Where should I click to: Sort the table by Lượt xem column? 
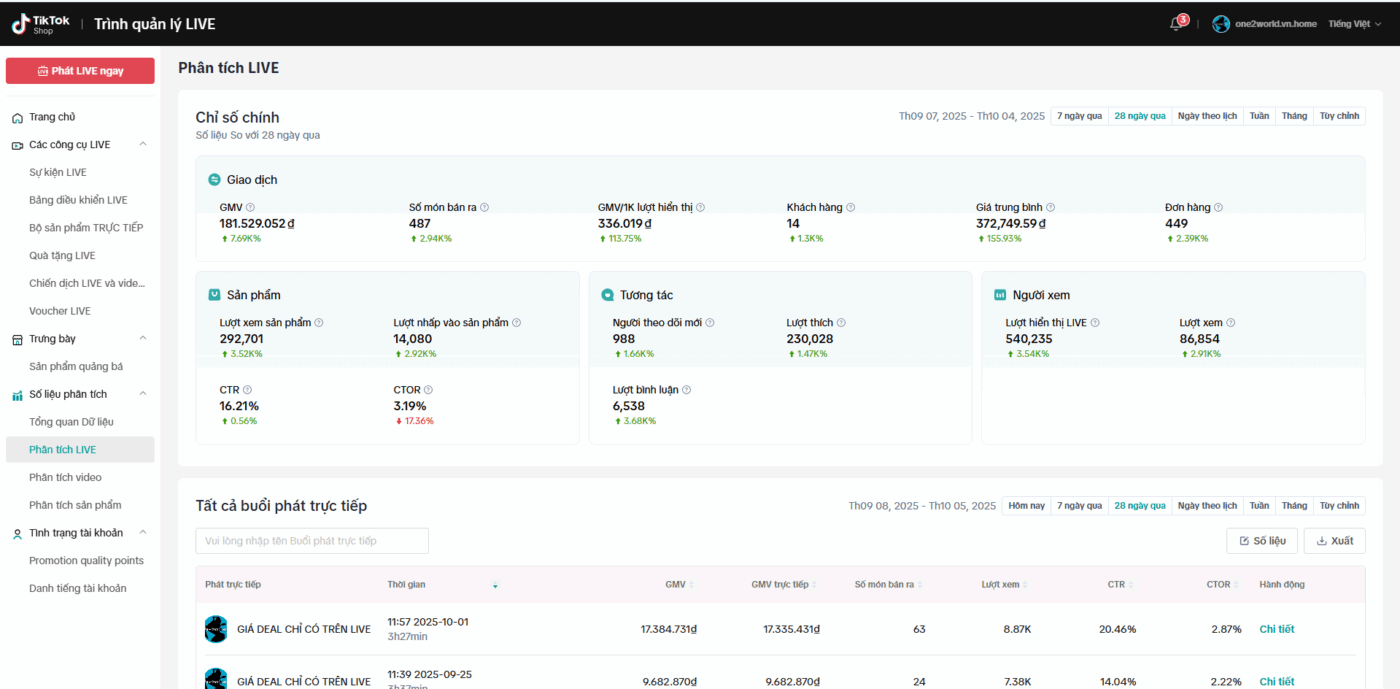(1025, 585)
